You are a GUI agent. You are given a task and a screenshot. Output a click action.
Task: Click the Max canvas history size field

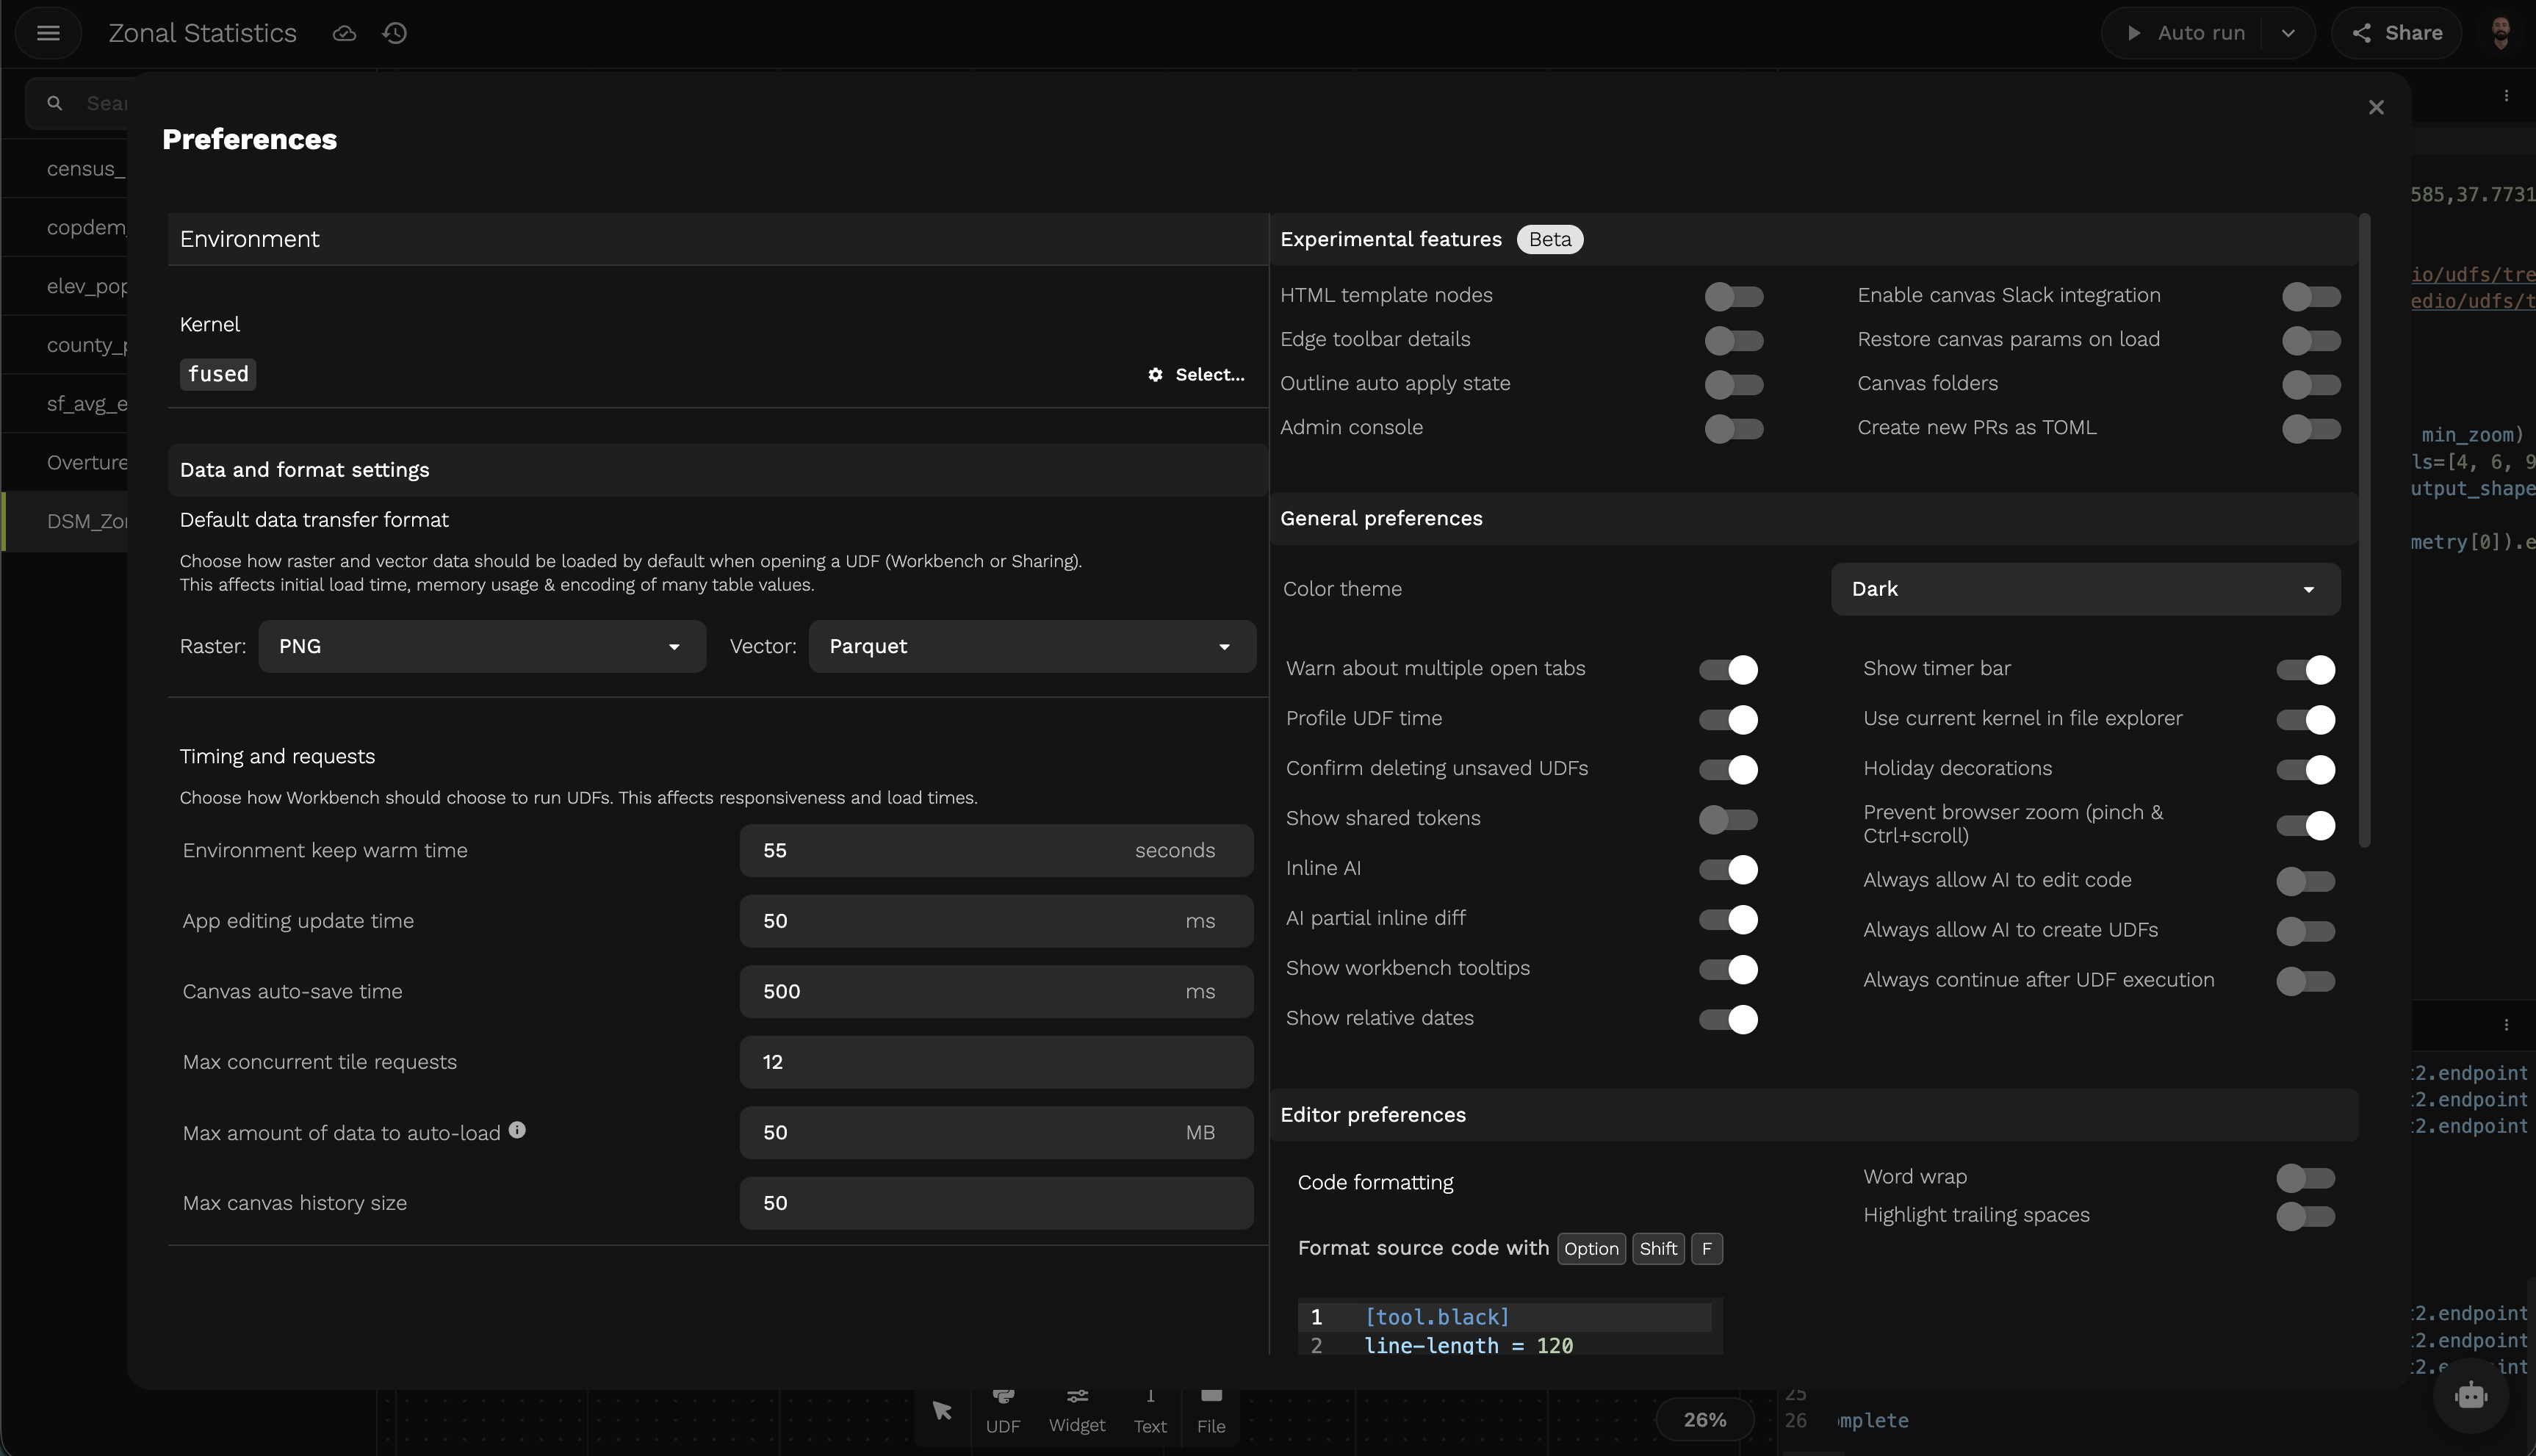coord(996,1203)
